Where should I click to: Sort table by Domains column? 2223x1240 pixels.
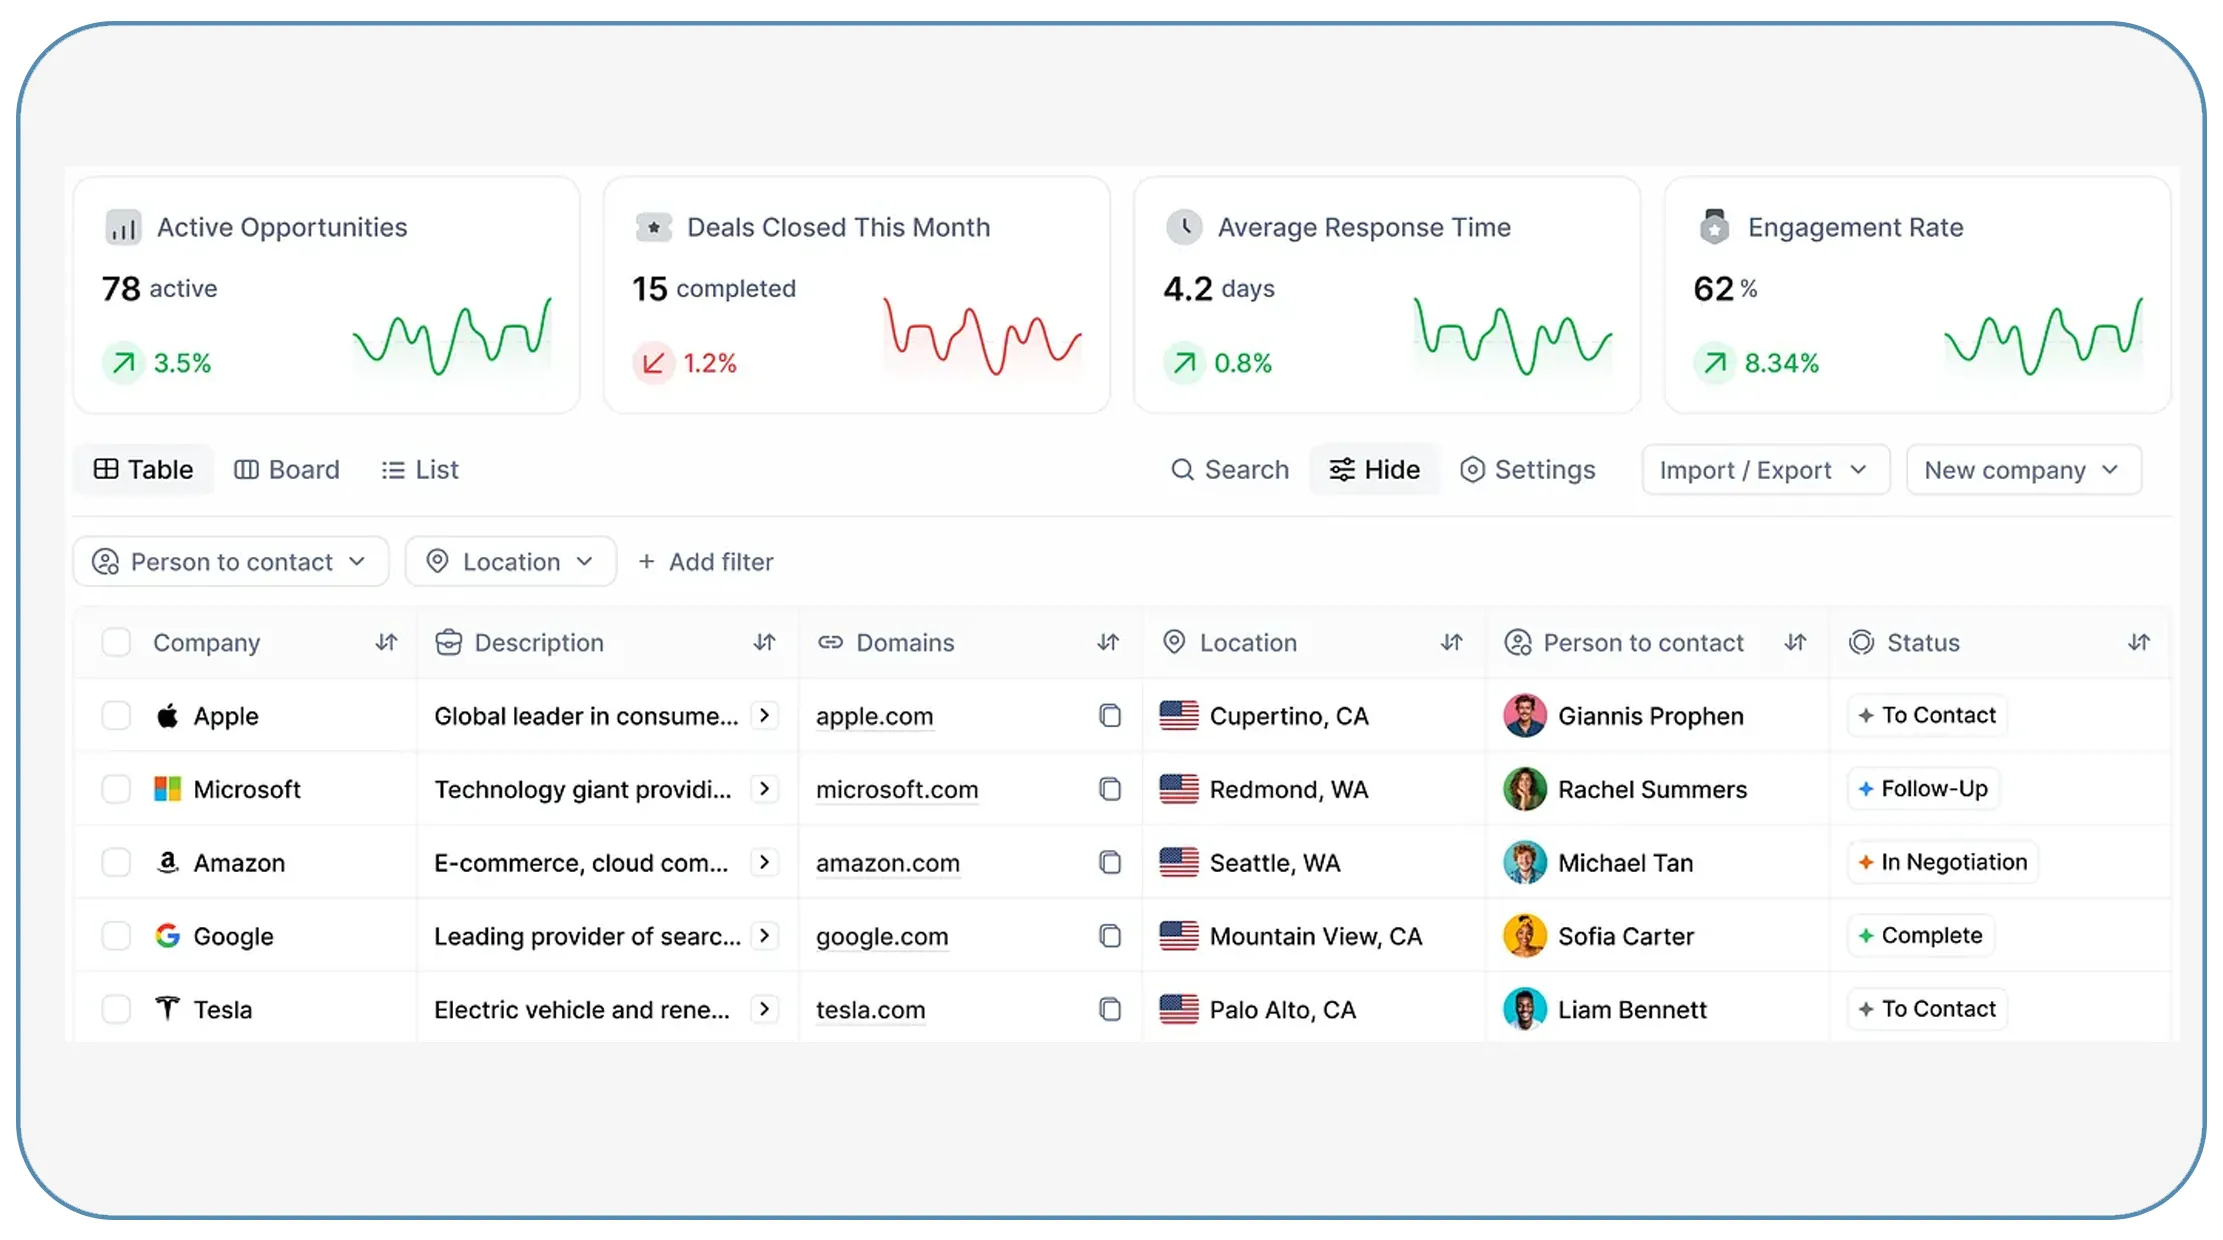1108,642
